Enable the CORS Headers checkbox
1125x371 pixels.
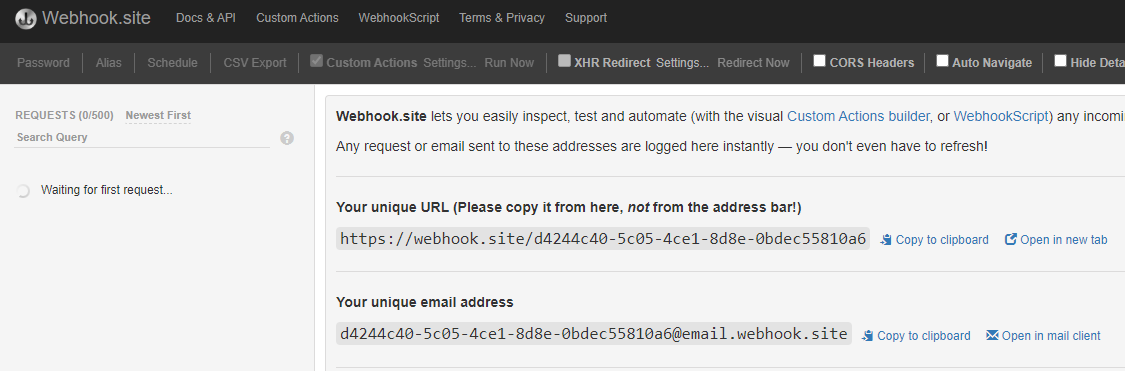[x=819, y=61]
